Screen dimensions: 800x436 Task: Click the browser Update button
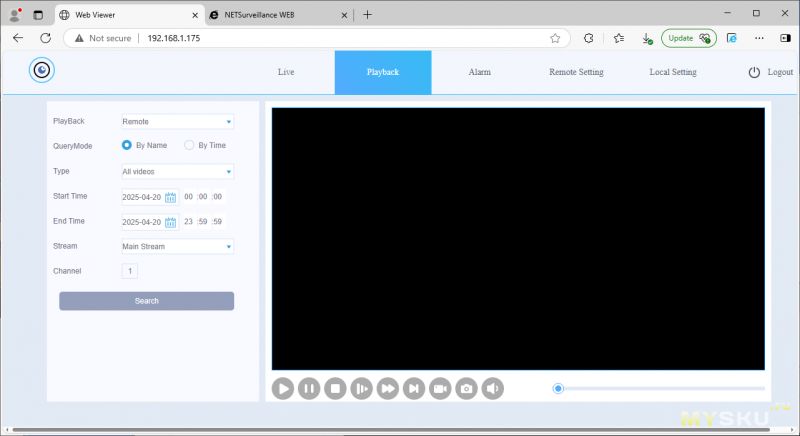click(x=689, y=38)
